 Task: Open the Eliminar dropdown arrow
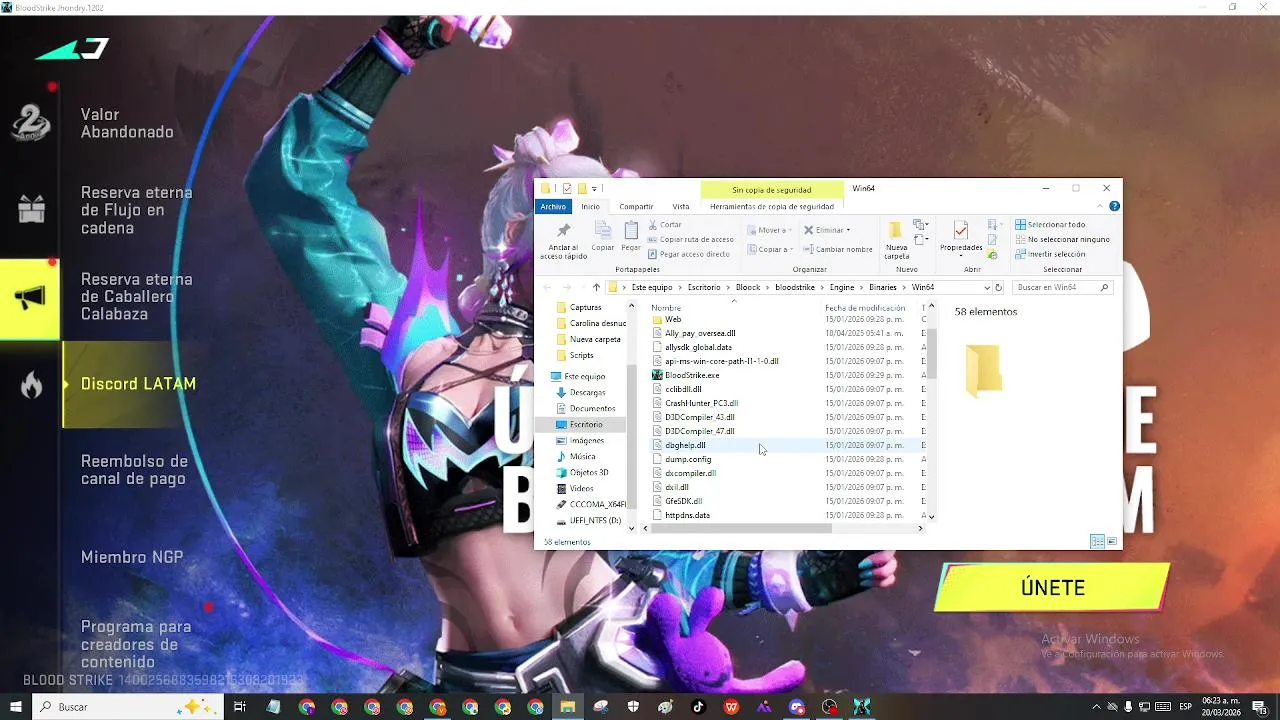848,230
